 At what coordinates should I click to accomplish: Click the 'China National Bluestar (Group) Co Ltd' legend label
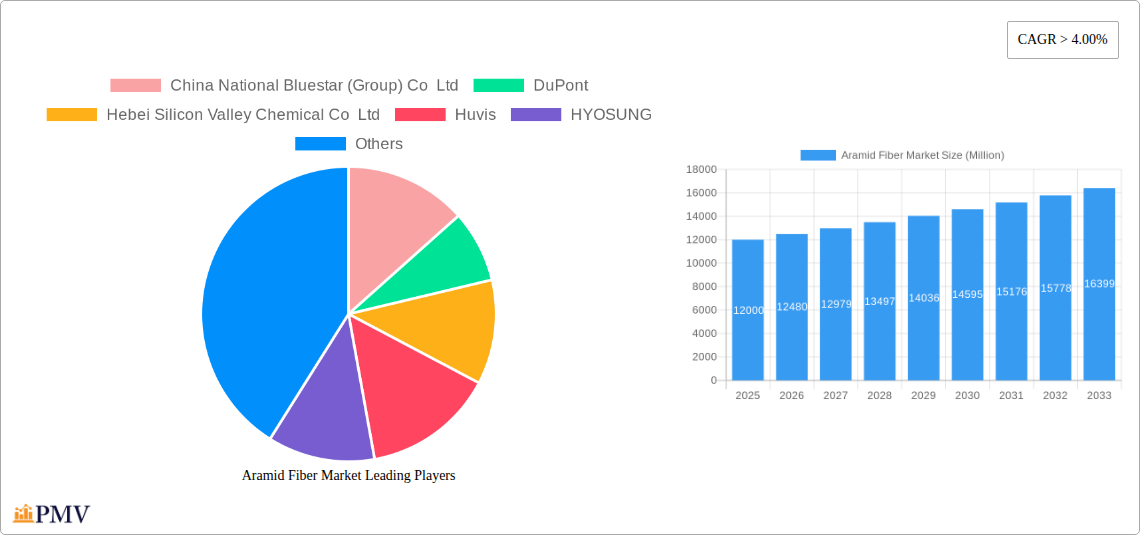(x=314, y=86)
